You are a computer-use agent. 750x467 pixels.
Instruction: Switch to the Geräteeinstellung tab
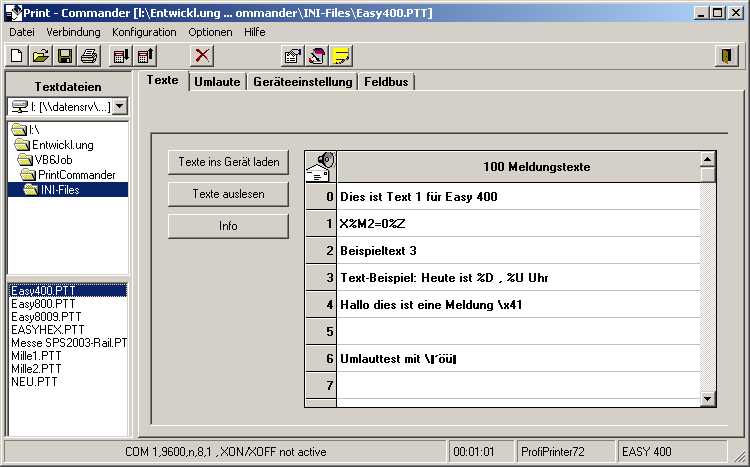[302, 82]
